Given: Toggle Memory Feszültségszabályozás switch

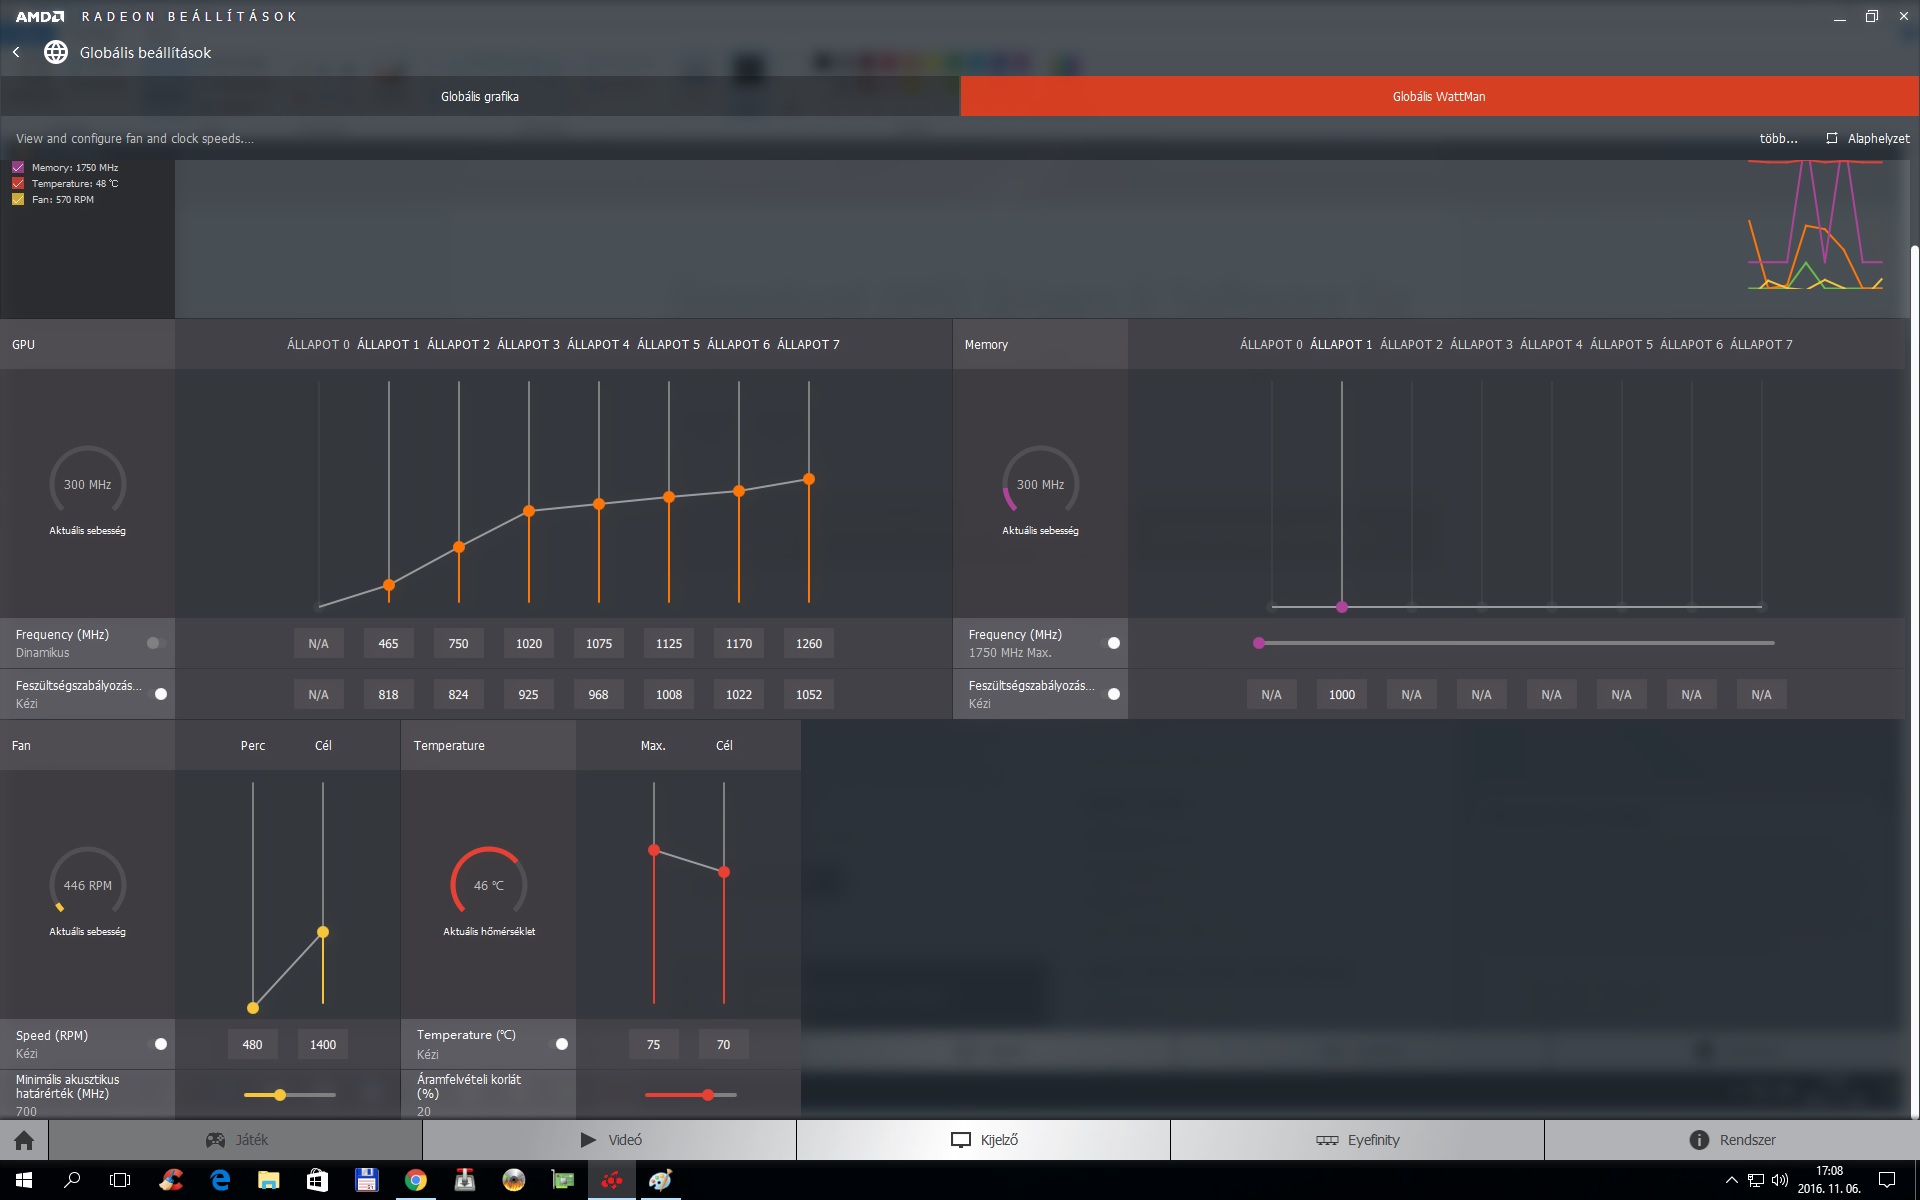Looking at the screenshot, I should [1111, 694].
